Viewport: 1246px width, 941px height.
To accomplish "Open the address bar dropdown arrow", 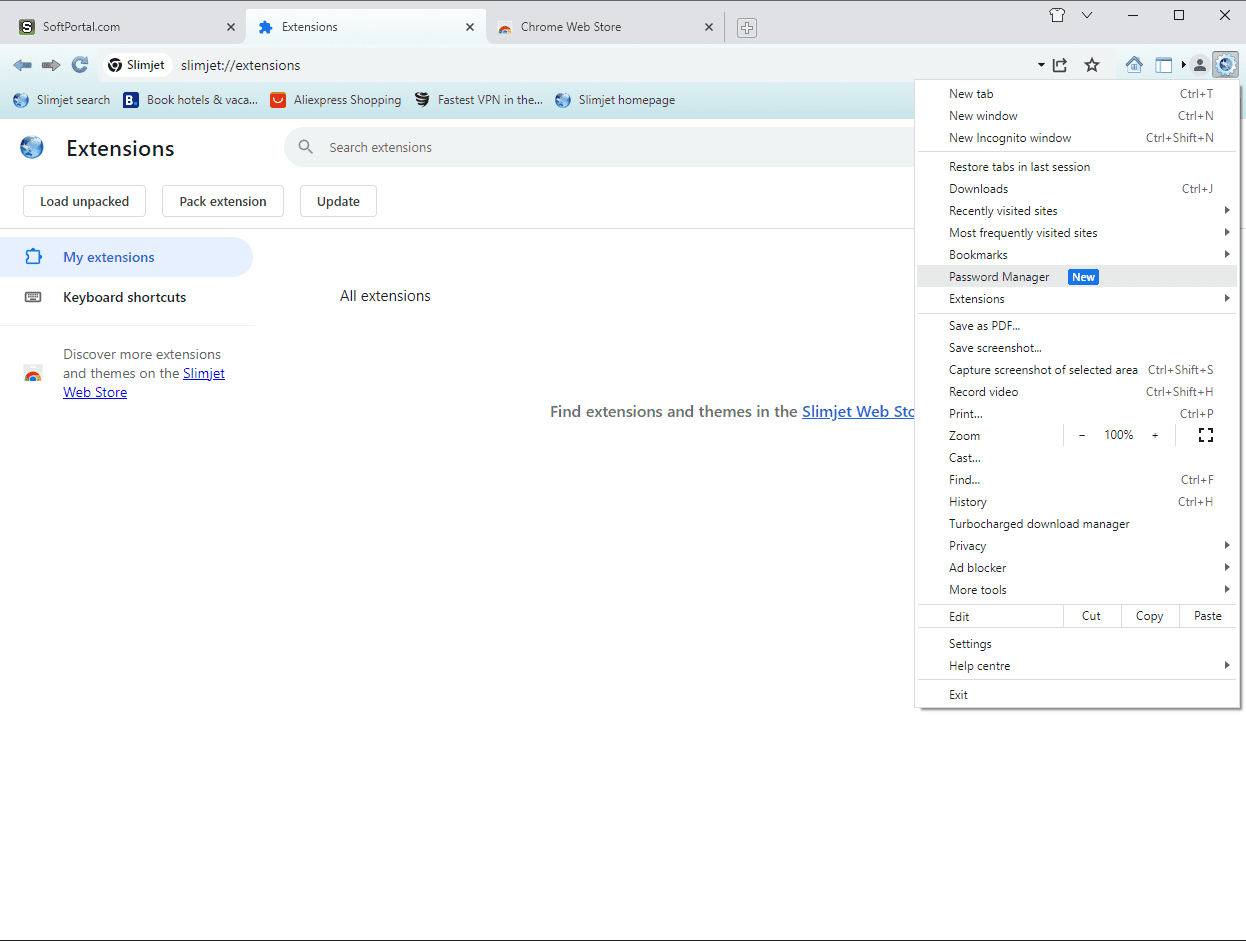I will pos(1041,65).
